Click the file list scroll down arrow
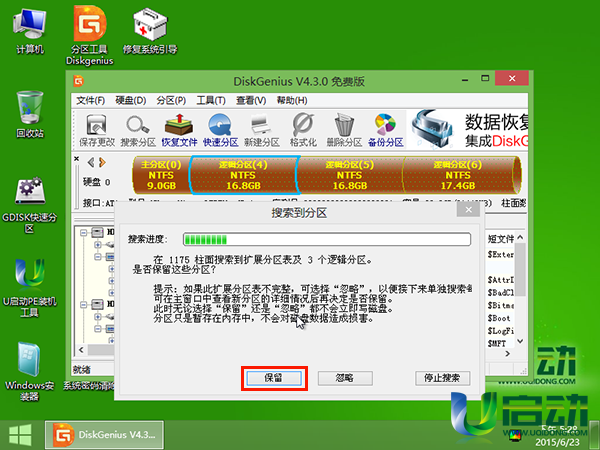The width and height of the screenshot is (600, 450). click(x=520, y=341)
